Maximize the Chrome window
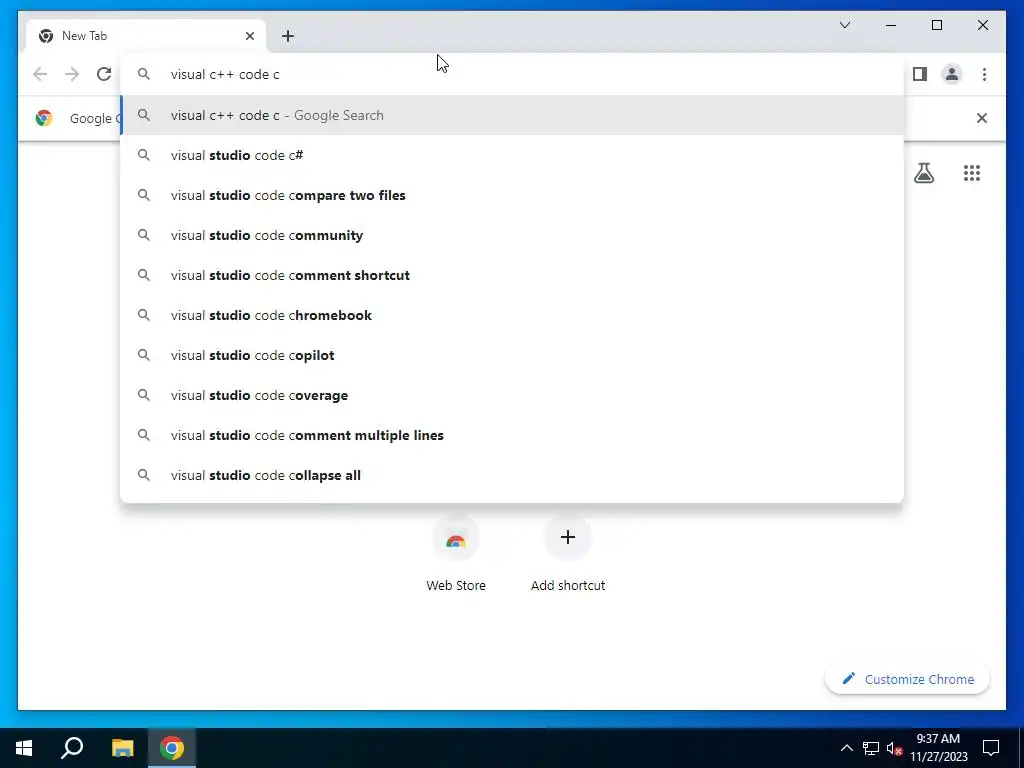 coord(936,25)
